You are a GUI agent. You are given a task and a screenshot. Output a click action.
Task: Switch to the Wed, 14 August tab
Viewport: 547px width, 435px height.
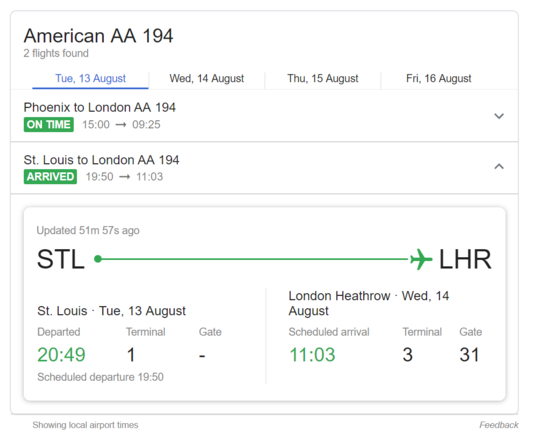pyautogui.click(x=207, y=78)
